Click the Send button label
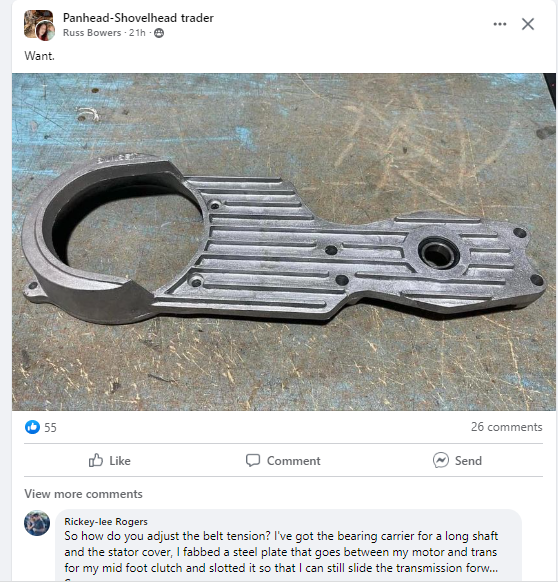Screen dimensions: 558x583 click(x=468, y=461)
